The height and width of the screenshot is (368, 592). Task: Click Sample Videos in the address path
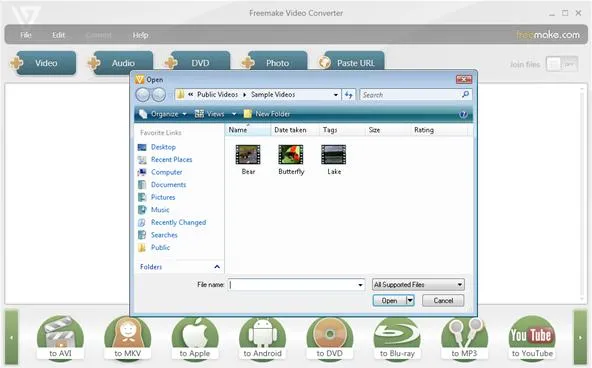pyautogui.click(x=273, y=95)
